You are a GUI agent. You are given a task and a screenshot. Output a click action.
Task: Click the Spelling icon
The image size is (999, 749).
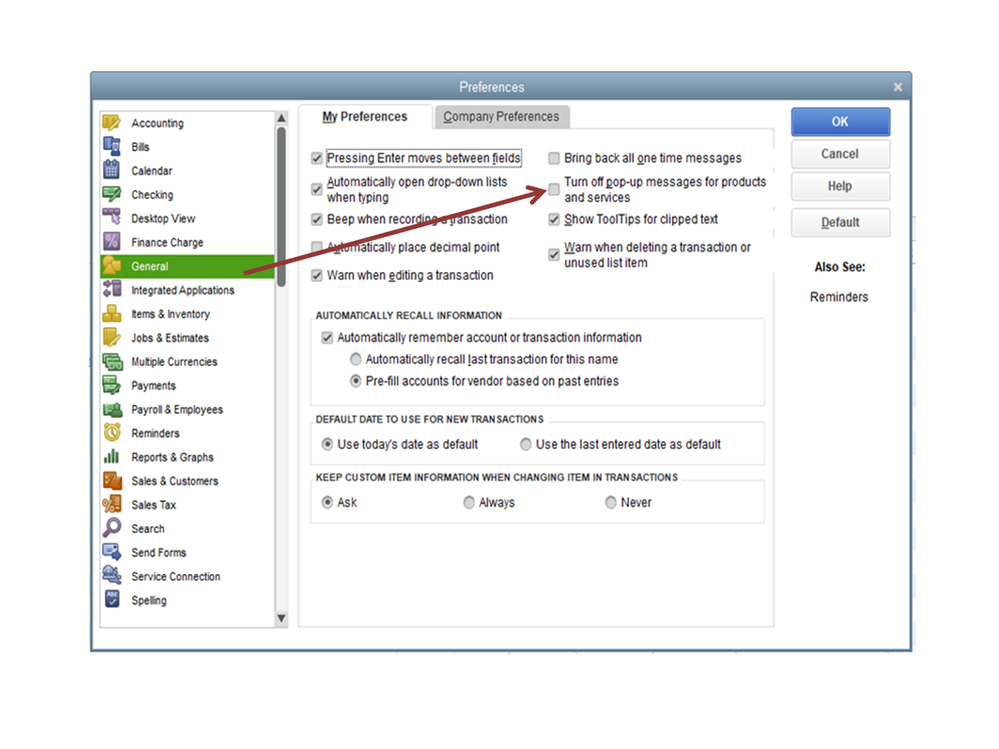[x=111, y=599]
